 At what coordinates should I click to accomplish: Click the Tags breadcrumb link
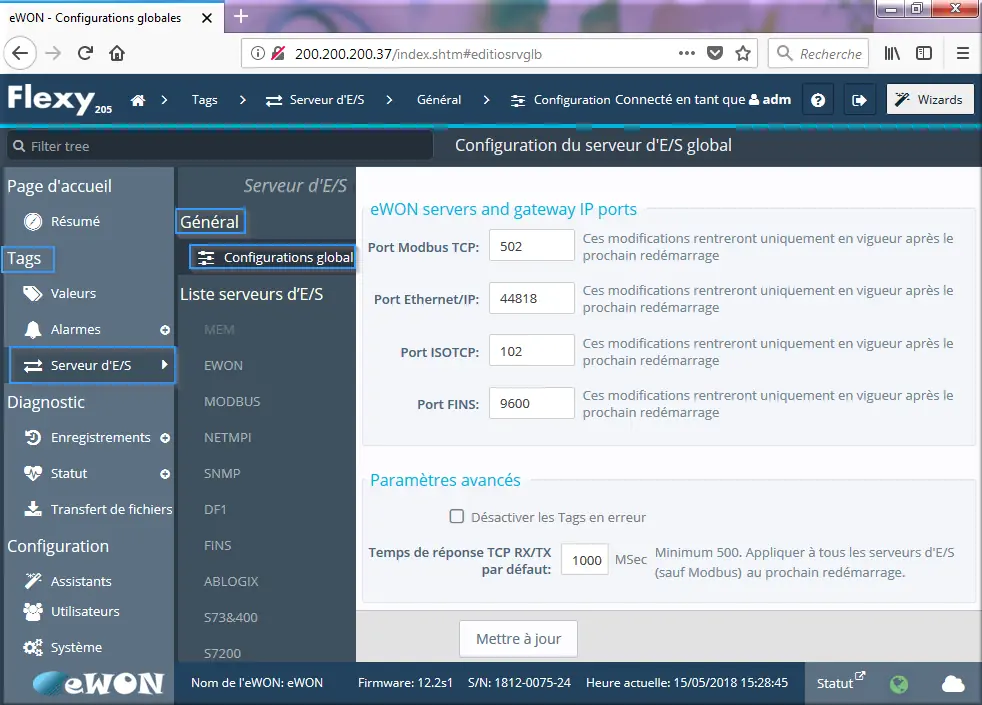[205, 100]
